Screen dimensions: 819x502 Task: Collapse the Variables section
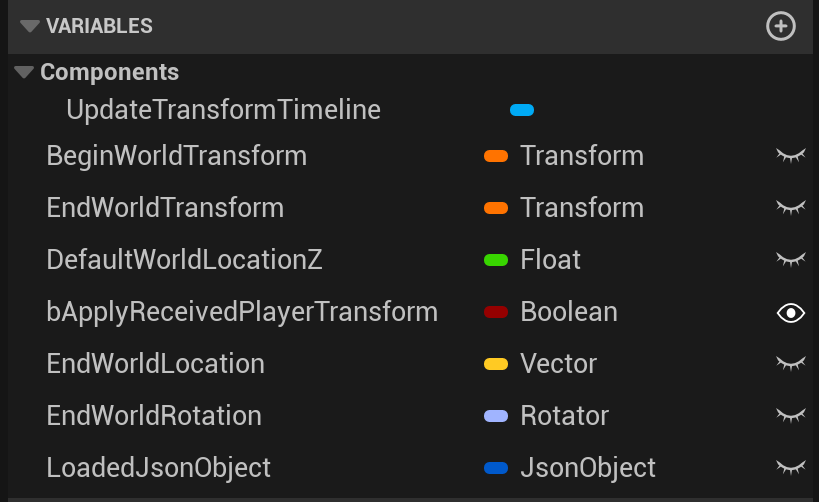coord(29,27)
